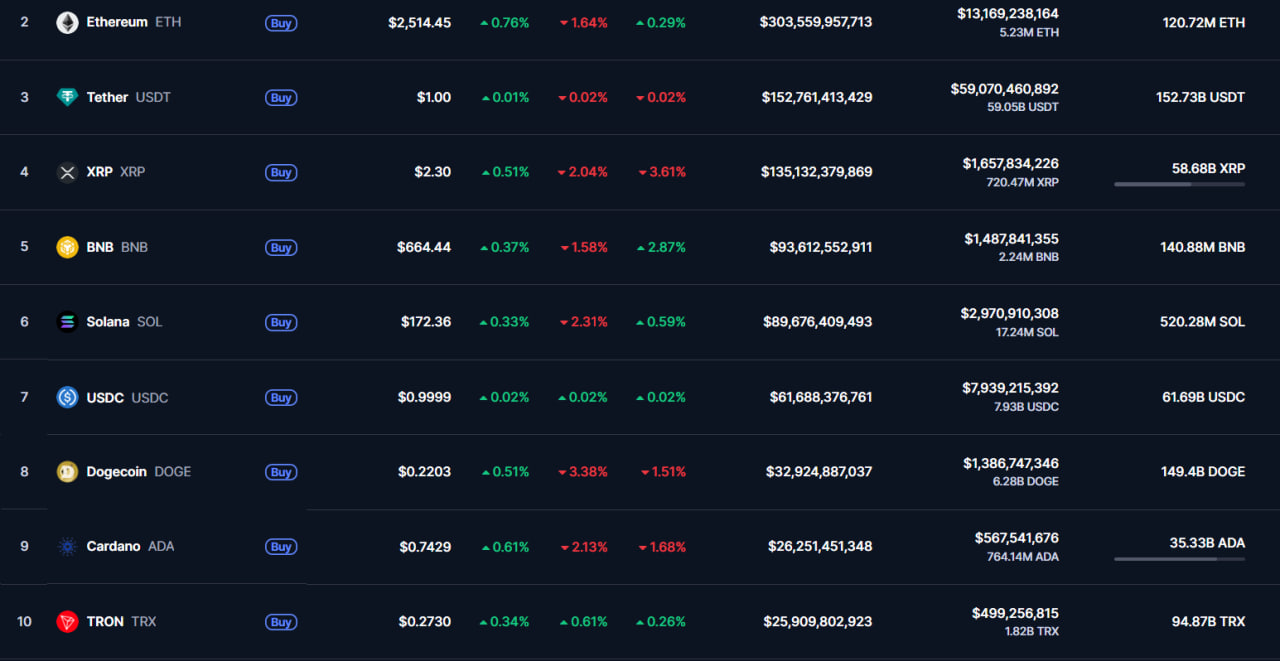Click the TRON coin logo

tap(67, 622)
